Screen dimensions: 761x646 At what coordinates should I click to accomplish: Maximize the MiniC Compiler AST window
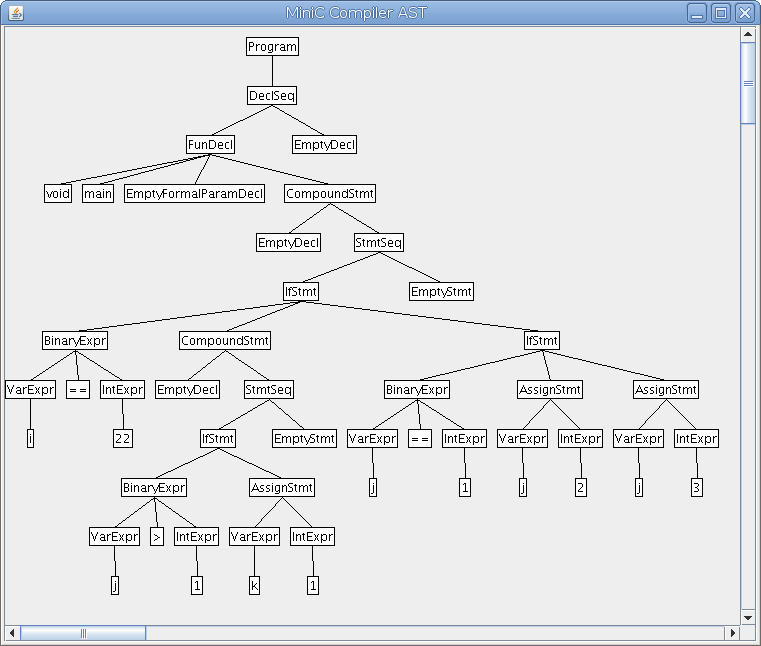coord(721,13)
